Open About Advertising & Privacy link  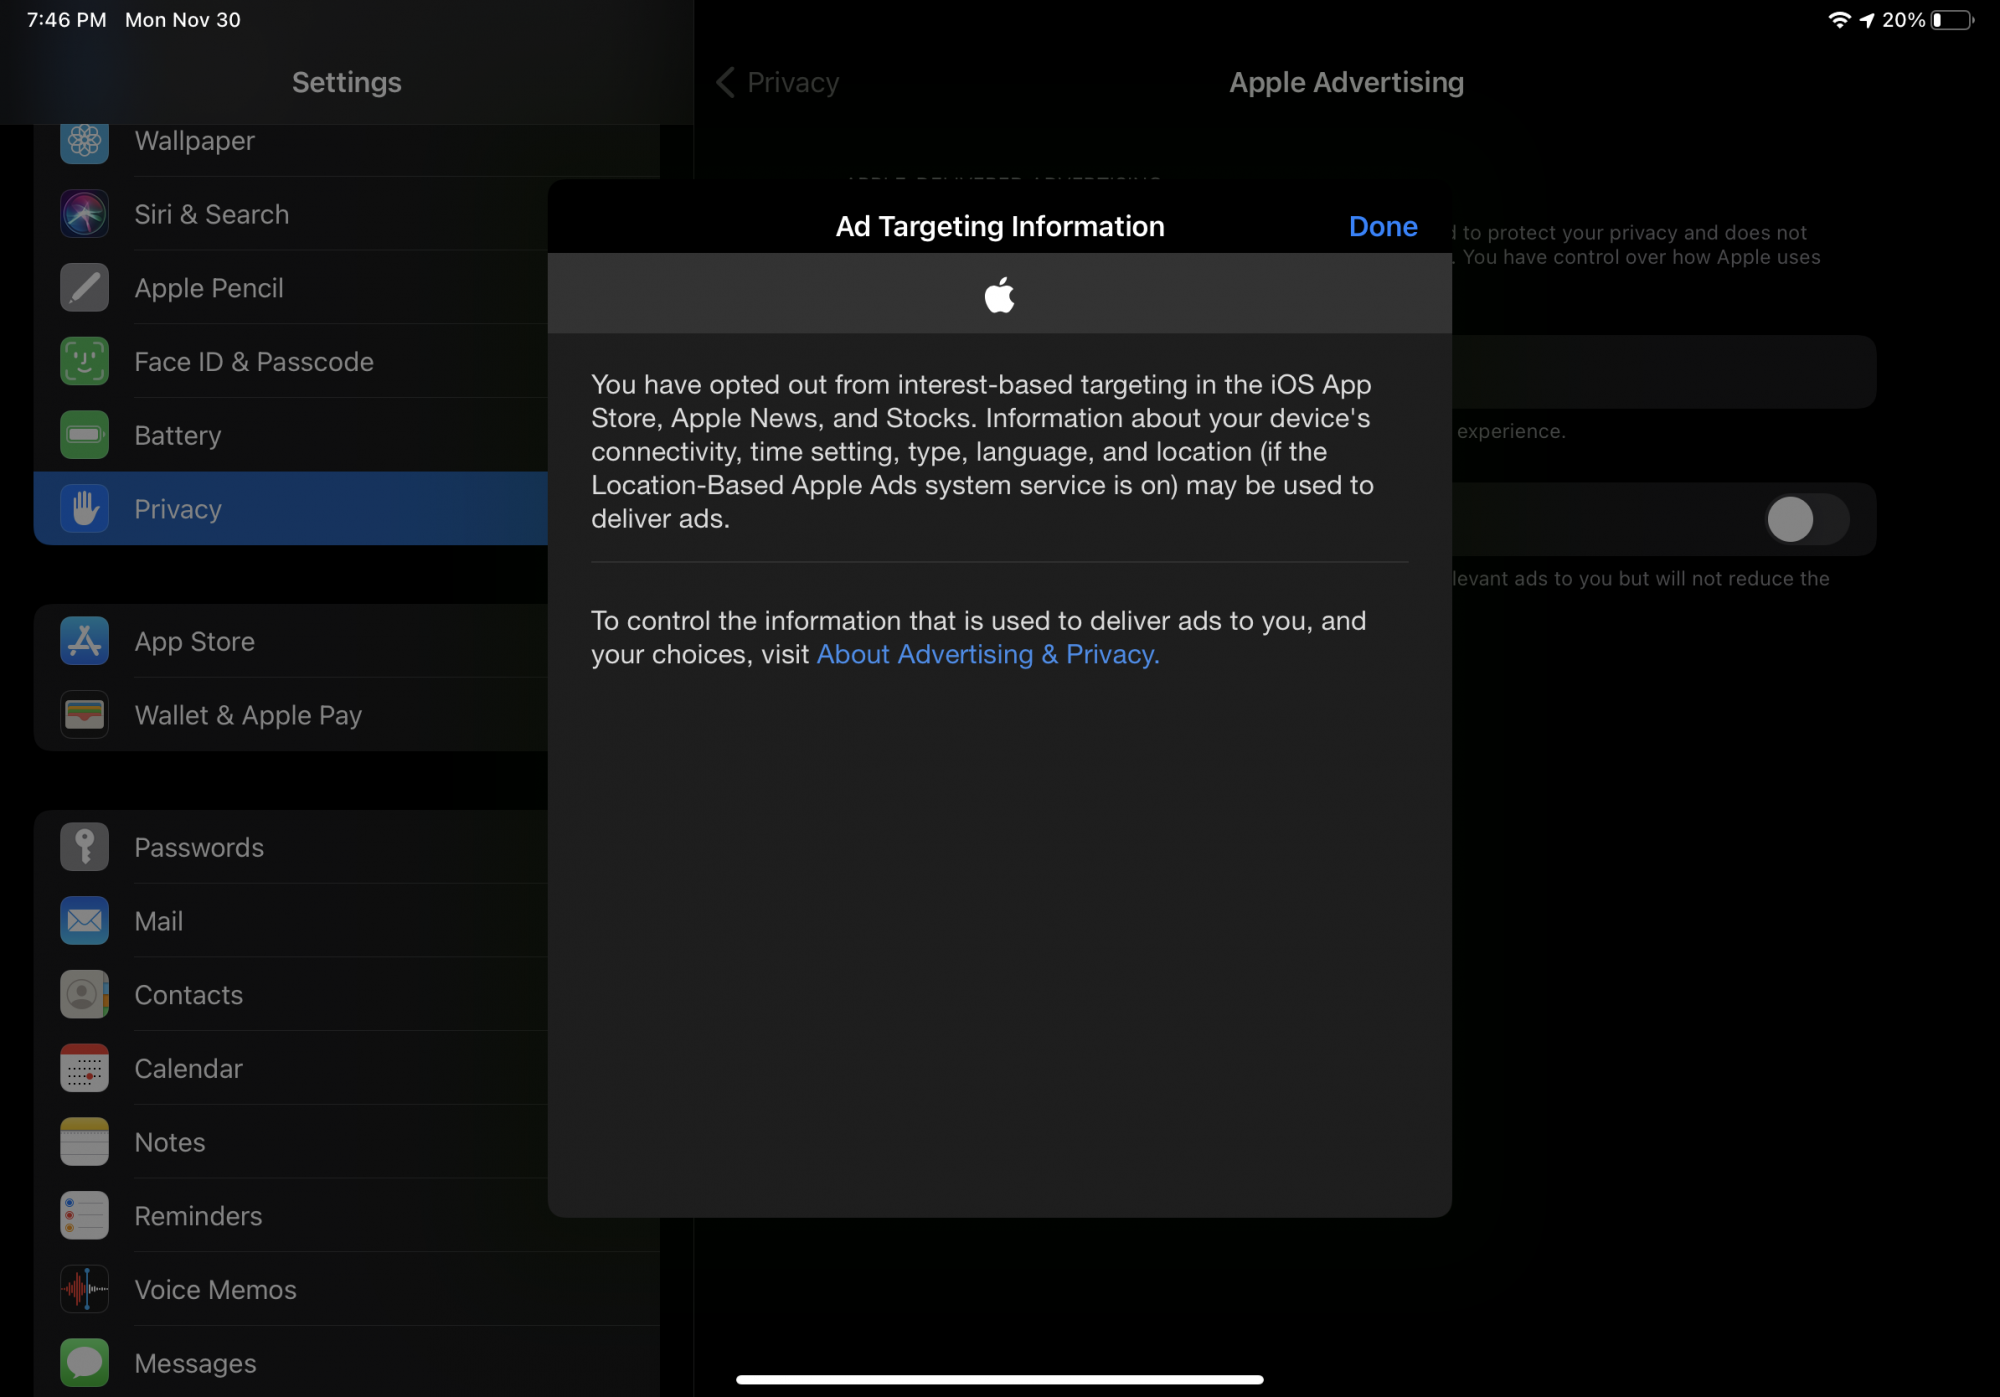point(987,654)
